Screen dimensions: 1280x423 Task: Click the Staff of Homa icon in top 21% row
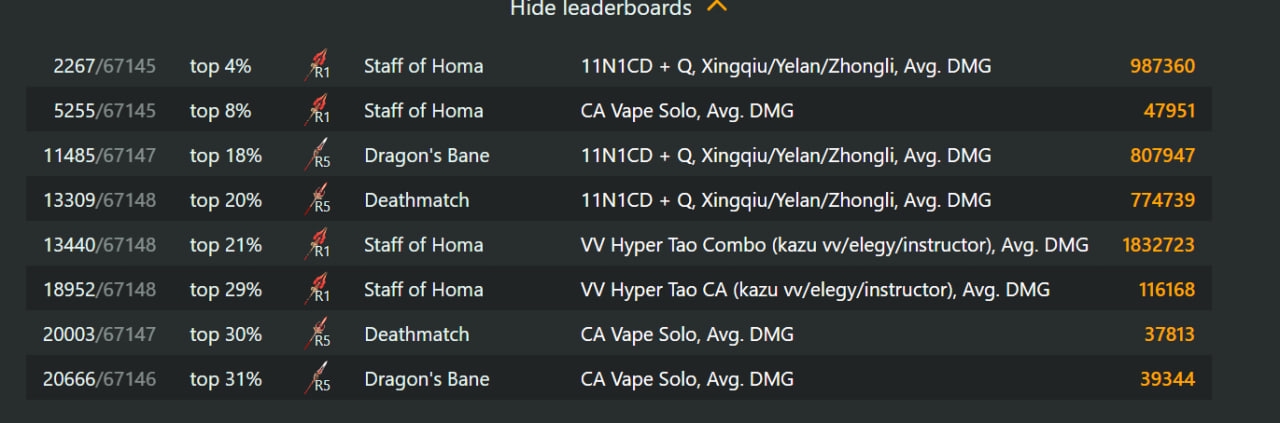tap(317, 244)
